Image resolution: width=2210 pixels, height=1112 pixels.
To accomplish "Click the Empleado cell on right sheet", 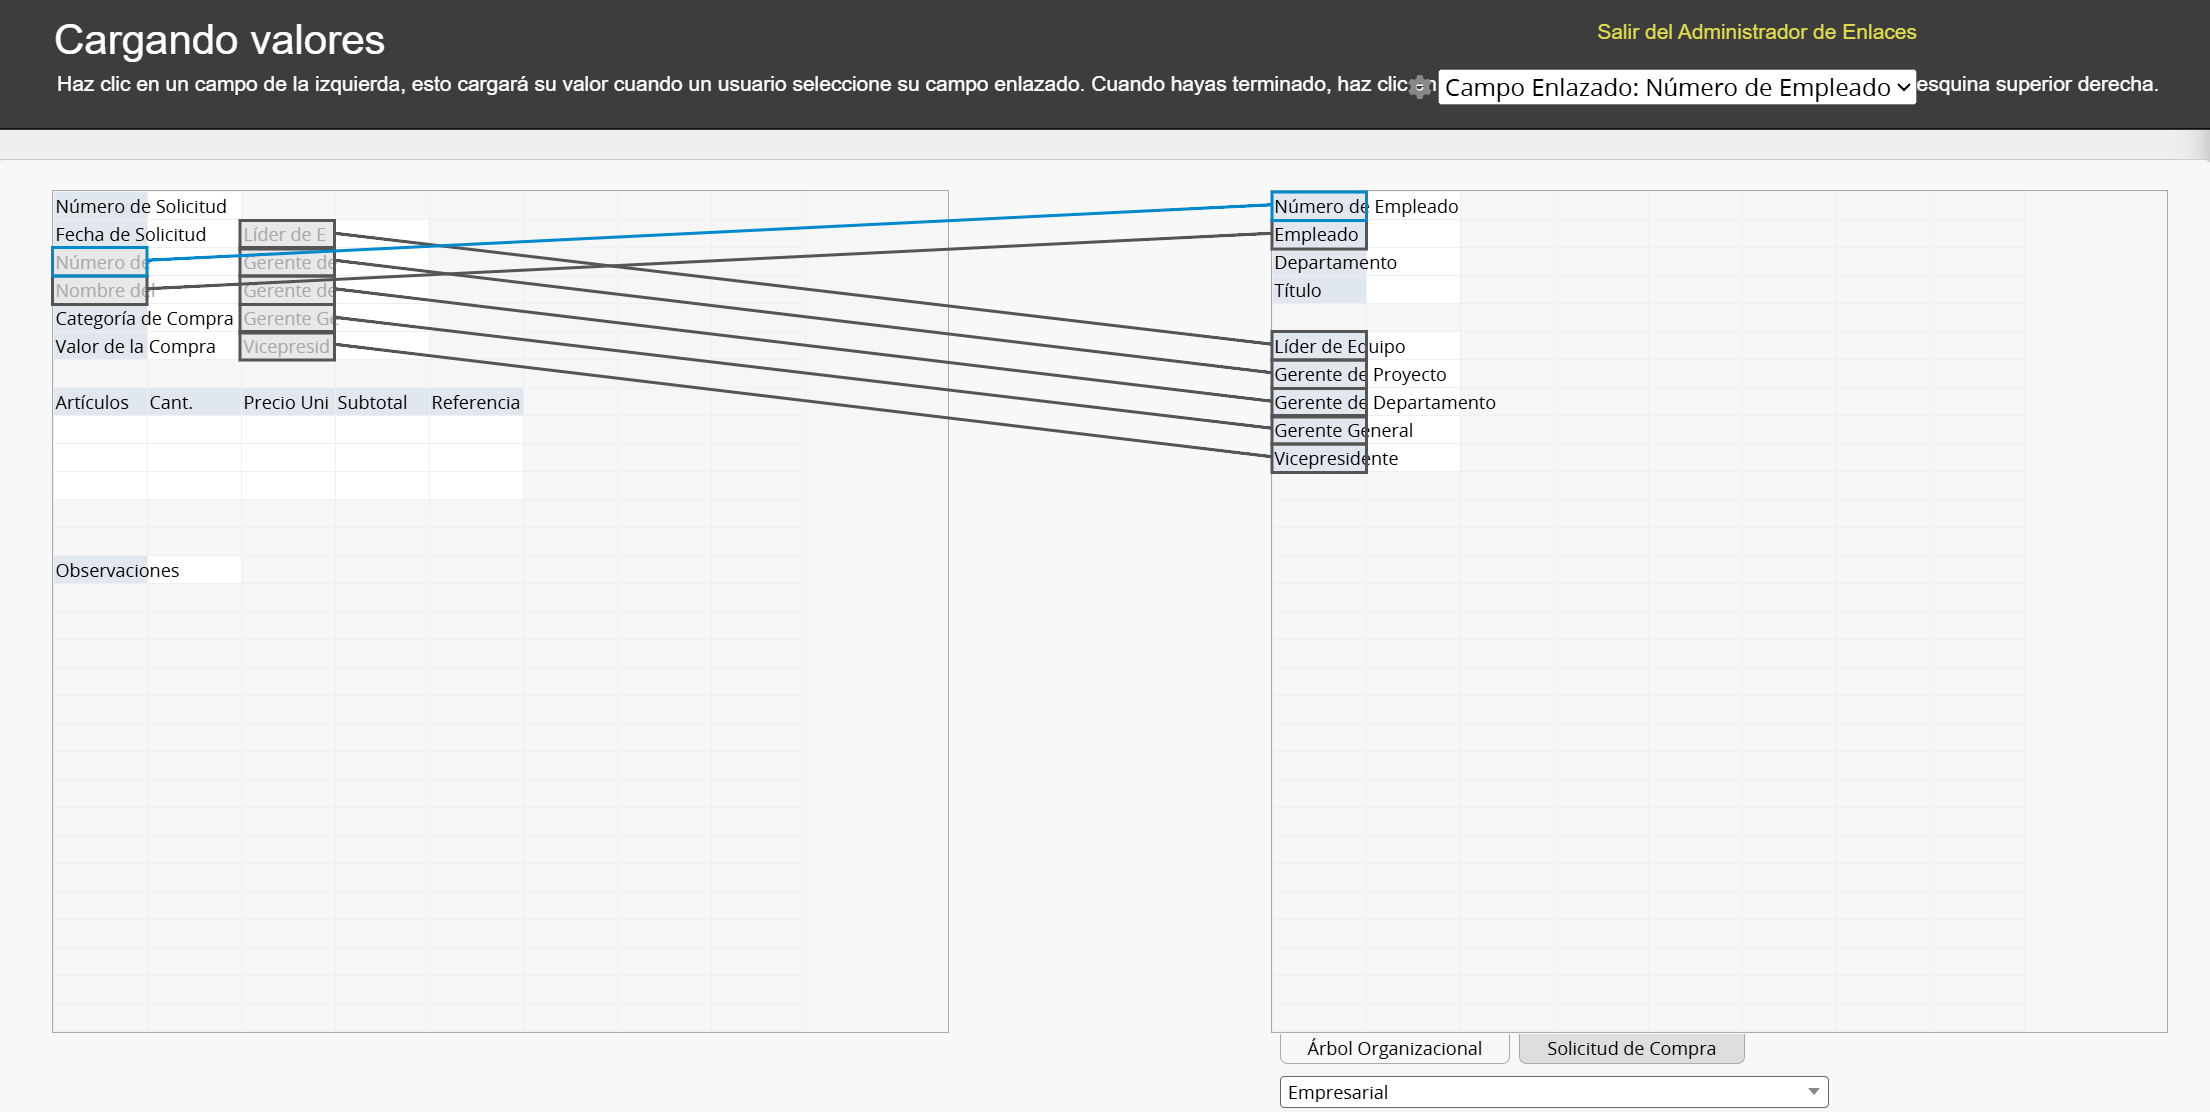I will [x=1318, y=235].
